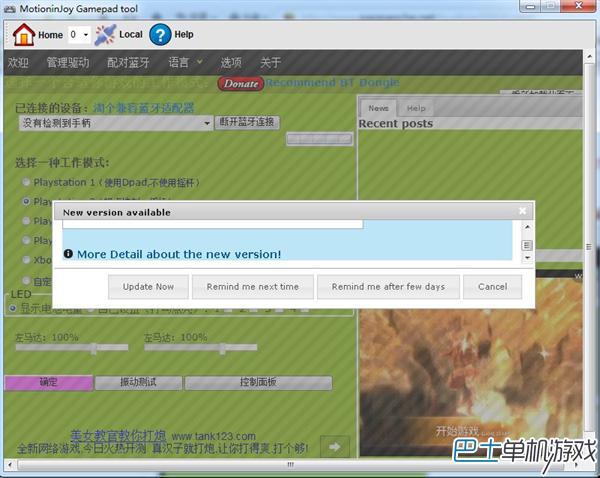Screen dimensions: 600x478
Task: Click the Cancel button in update dialog
Action: pos(492,287)
